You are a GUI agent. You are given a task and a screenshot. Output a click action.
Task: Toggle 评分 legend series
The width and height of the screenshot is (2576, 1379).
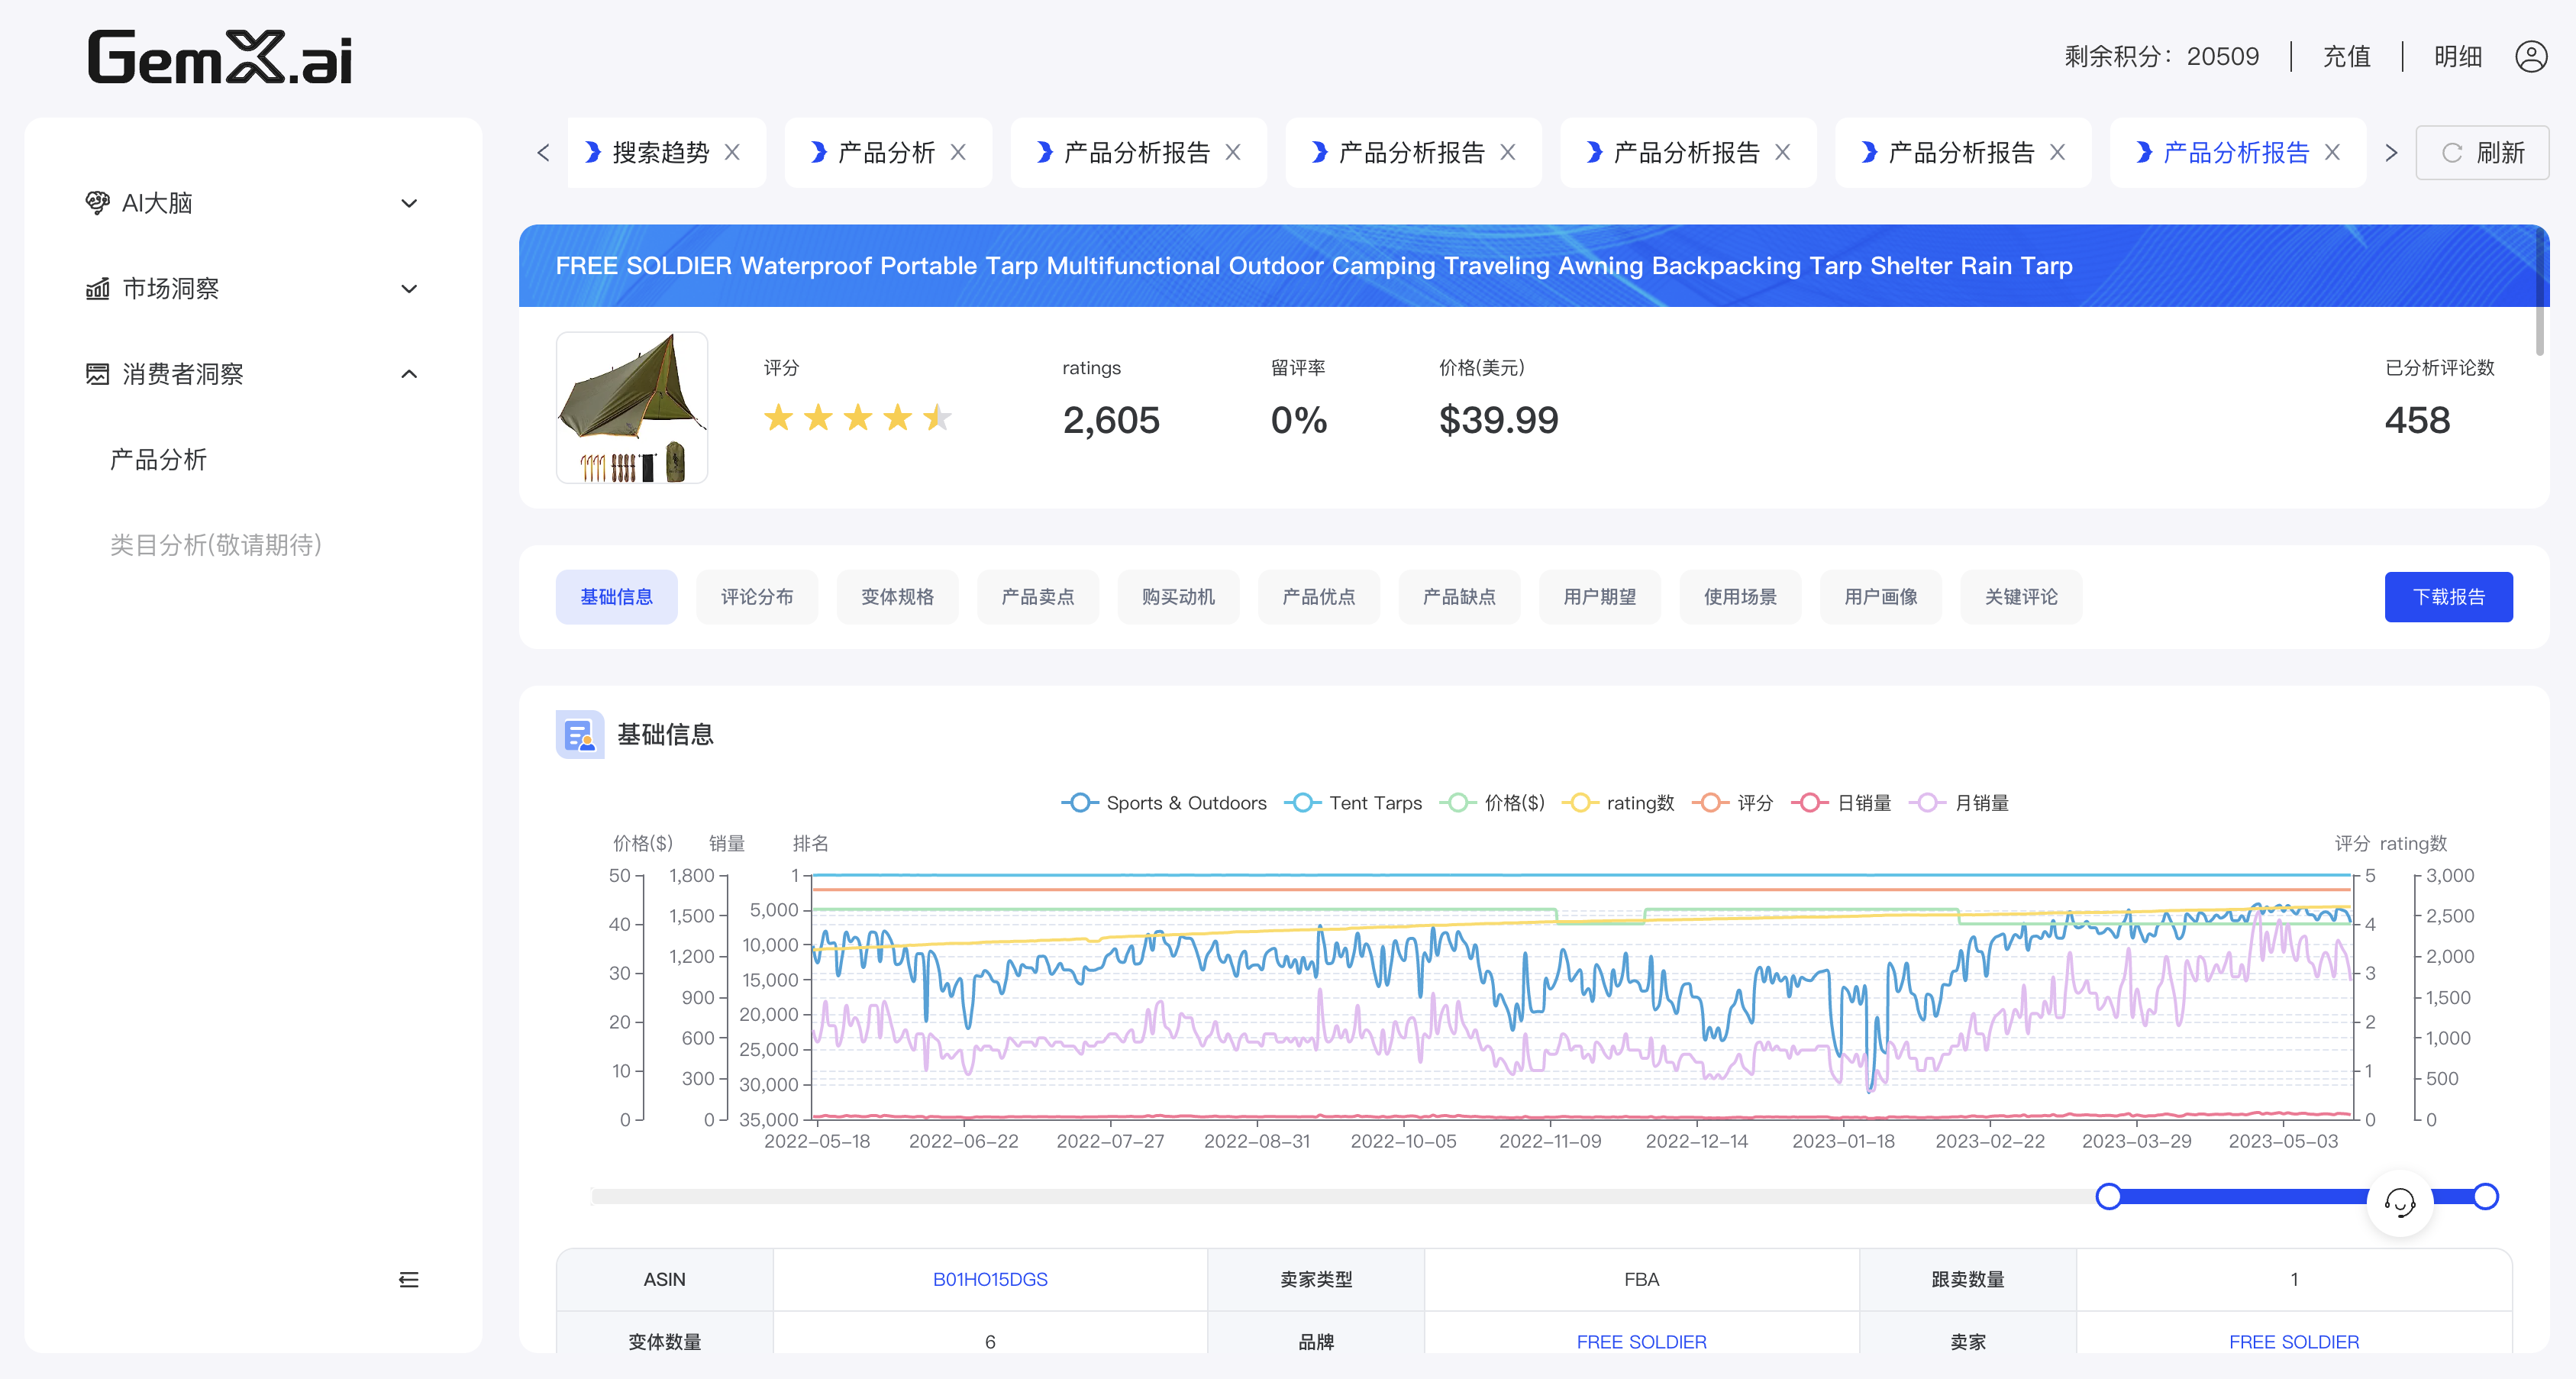(1733, 803)
